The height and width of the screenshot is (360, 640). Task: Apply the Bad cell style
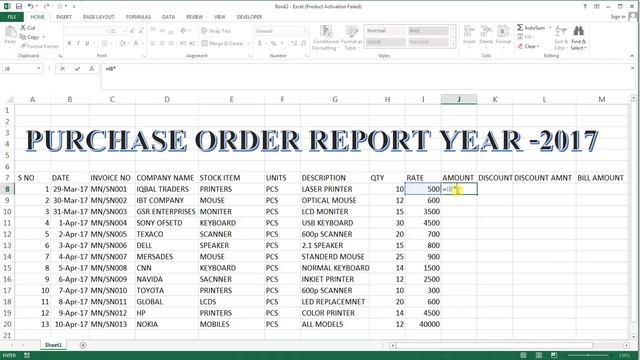point(428,31)
